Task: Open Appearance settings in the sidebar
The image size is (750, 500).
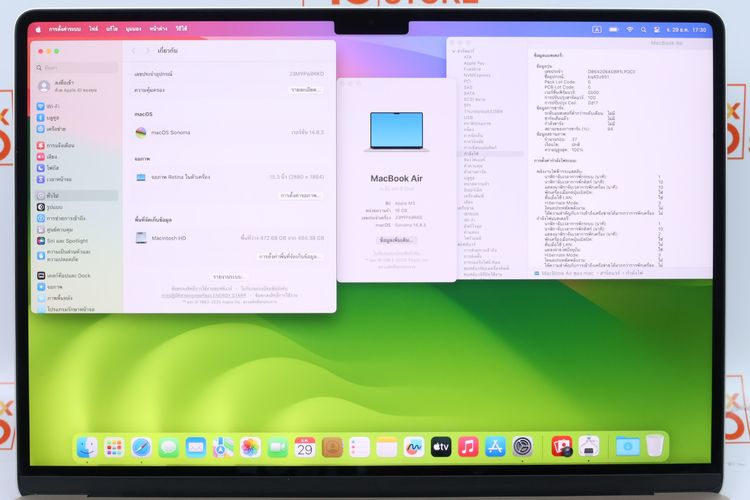Action: tap(50, 207)
